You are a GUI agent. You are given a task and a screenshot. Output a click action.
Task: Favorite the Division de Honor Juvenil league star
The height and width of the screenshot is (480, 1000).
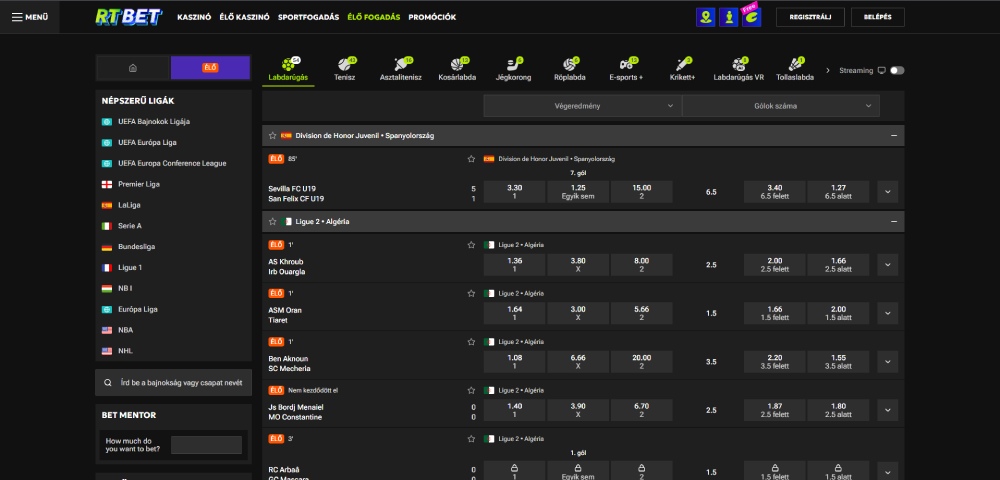(272, 135)
